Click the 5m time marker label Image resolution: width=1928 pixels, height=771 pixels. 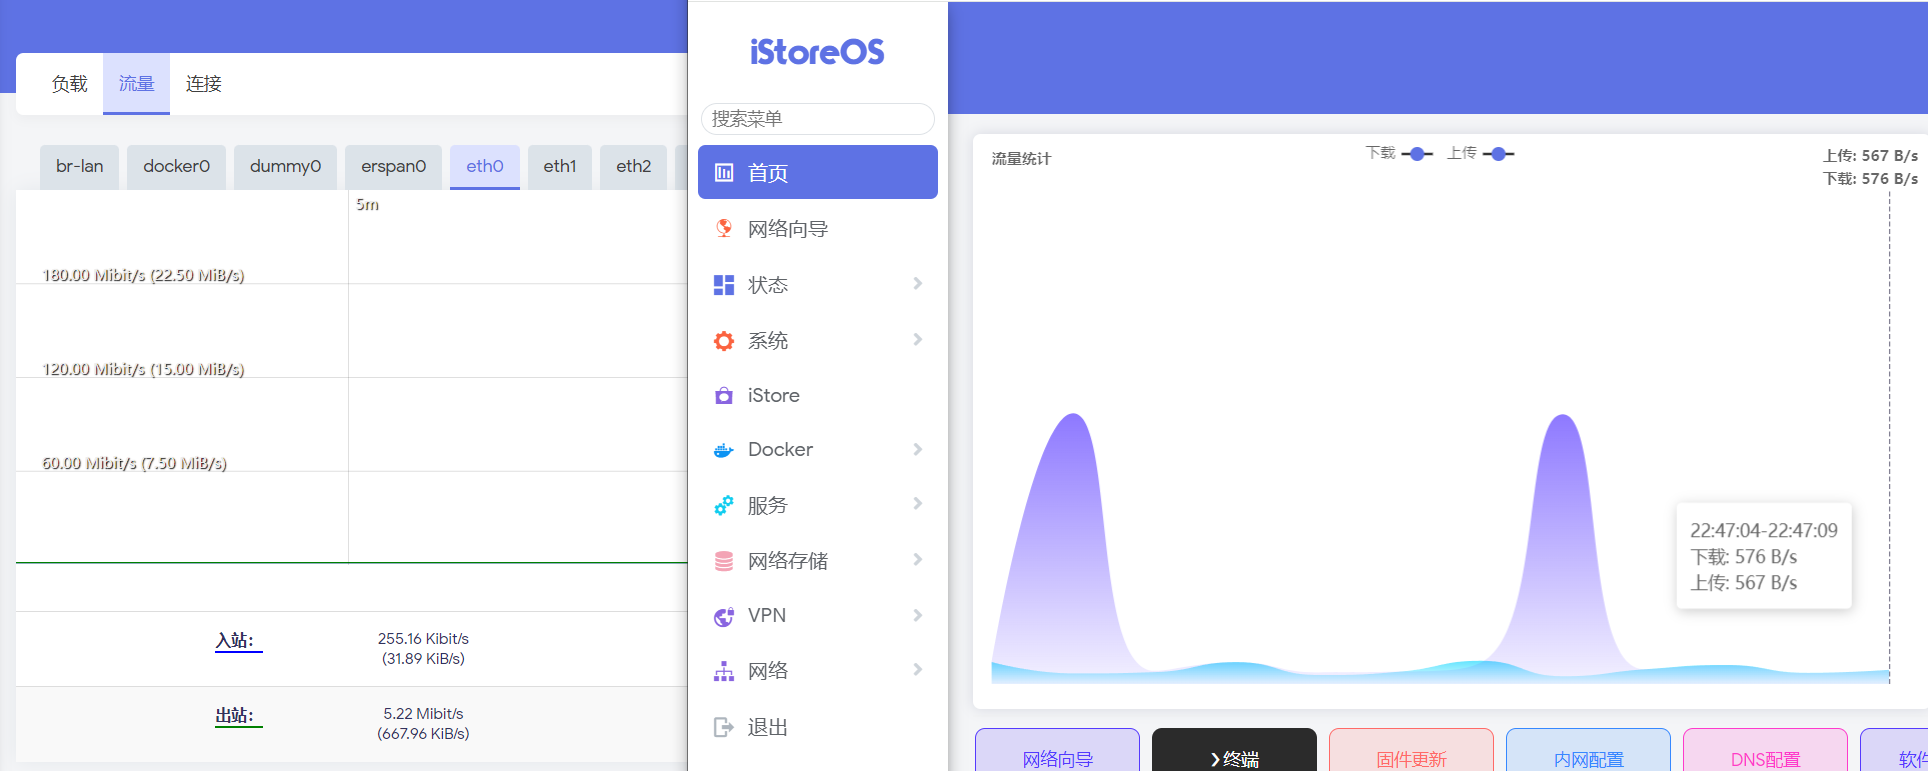point(367,205)
